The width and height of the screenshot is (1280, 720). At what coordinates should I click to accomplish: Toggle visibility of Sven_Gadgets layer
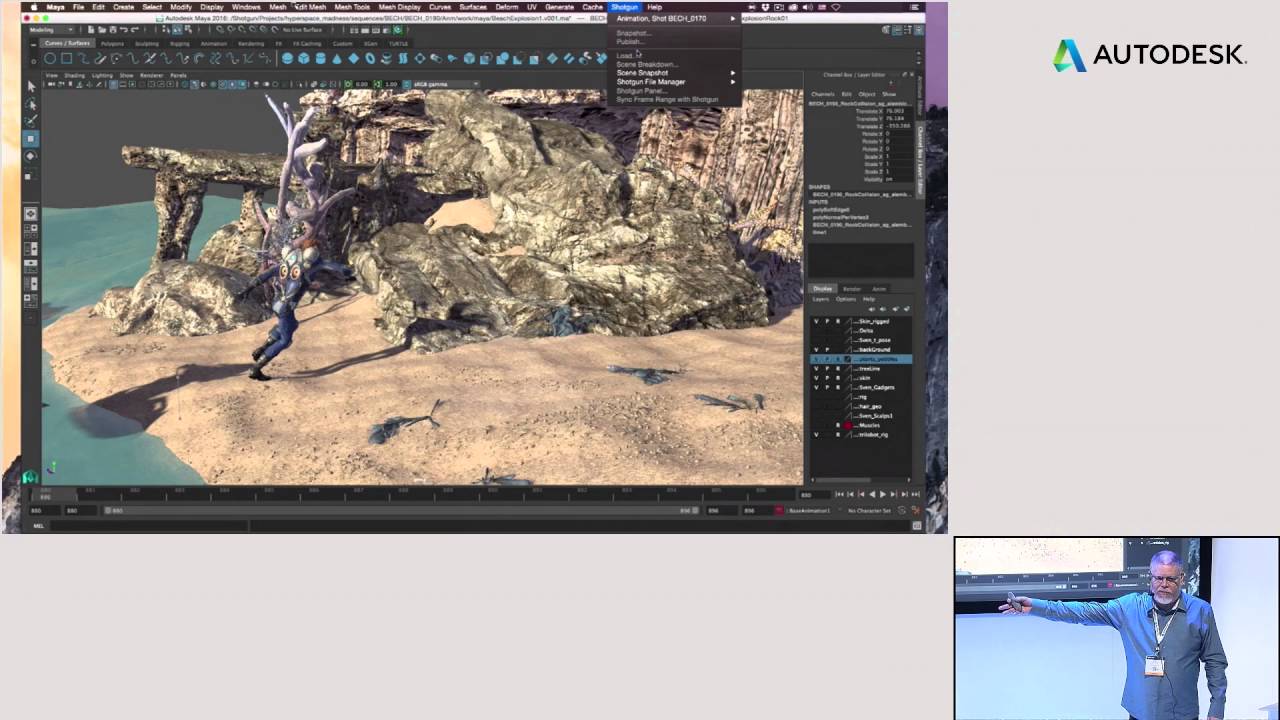click(x=816, y=387)
